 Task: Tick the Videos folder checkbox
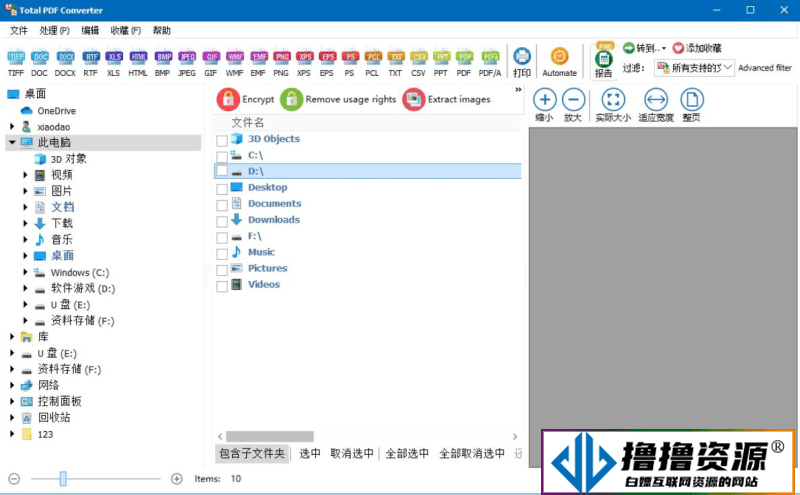[x=222, y=286]
